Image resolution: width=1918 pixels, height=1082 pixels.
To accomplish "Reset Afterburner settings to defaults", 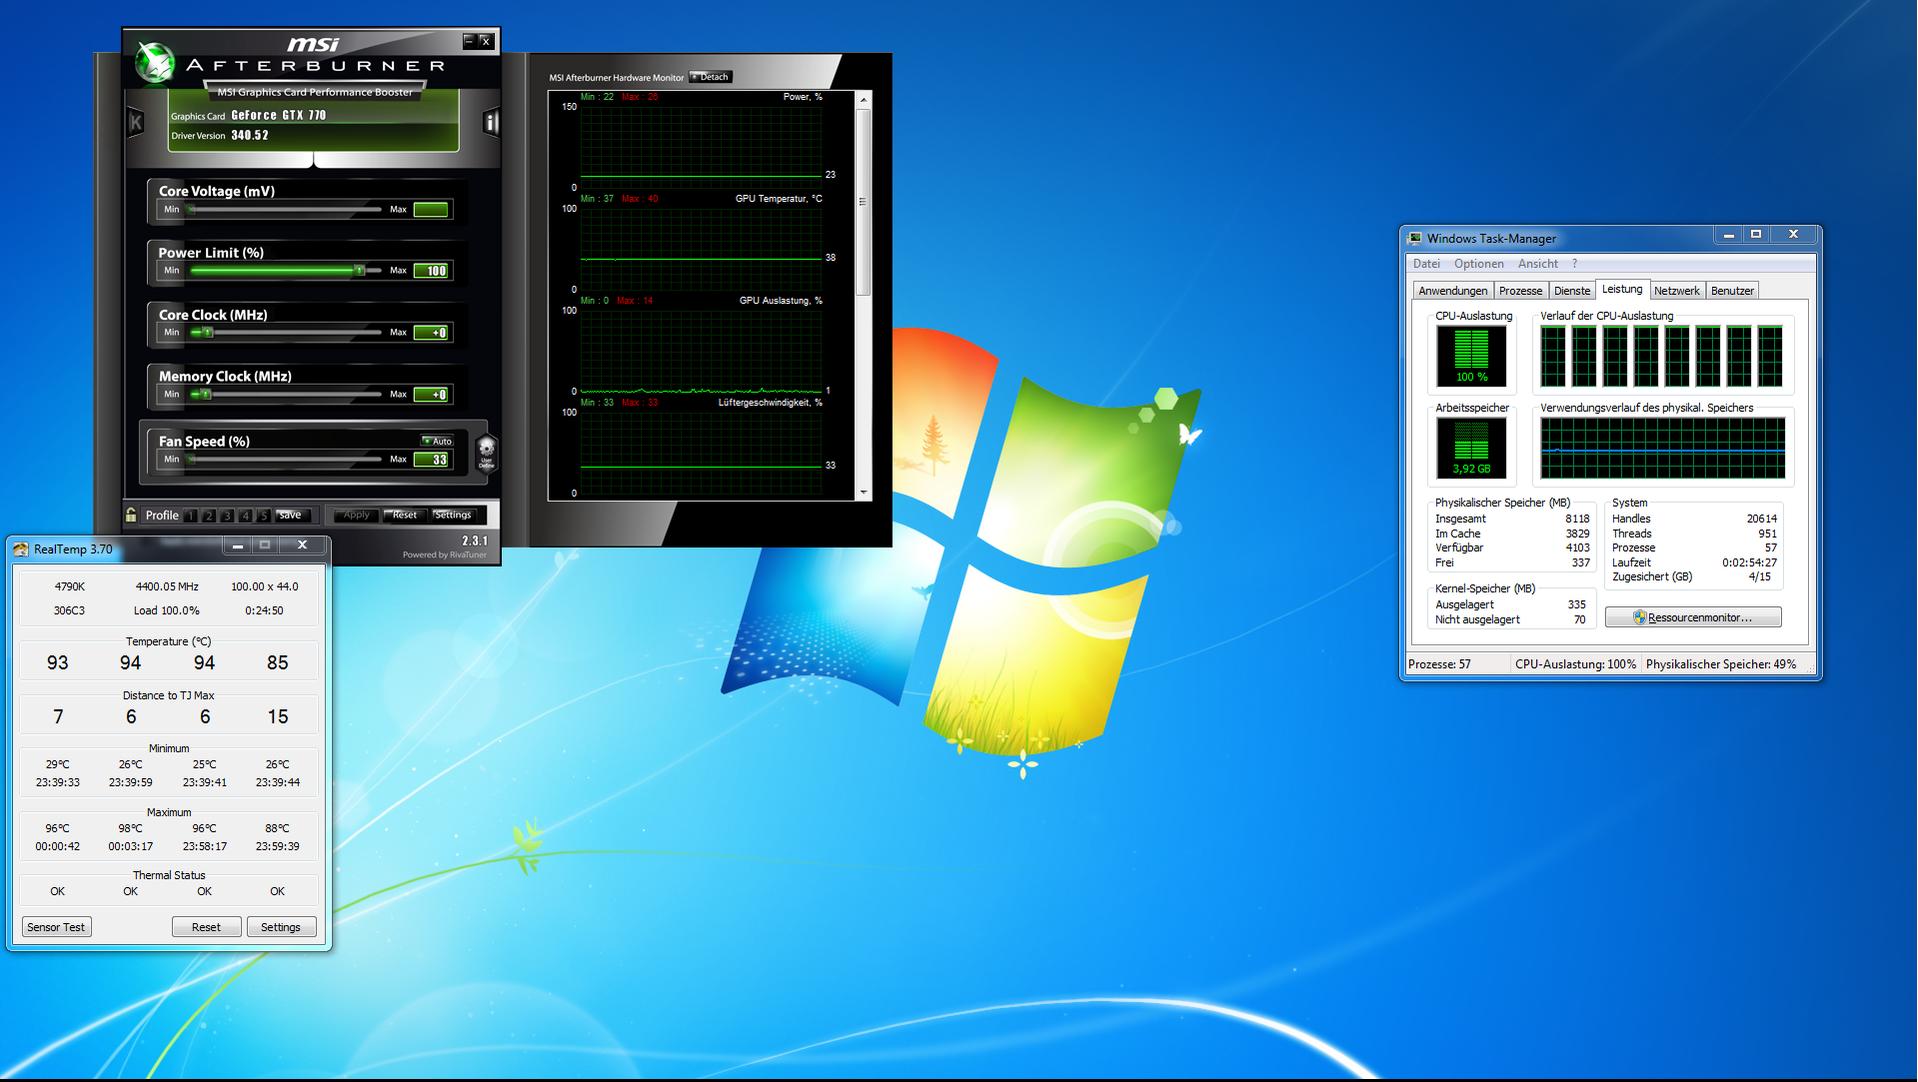I will point(405,515).
